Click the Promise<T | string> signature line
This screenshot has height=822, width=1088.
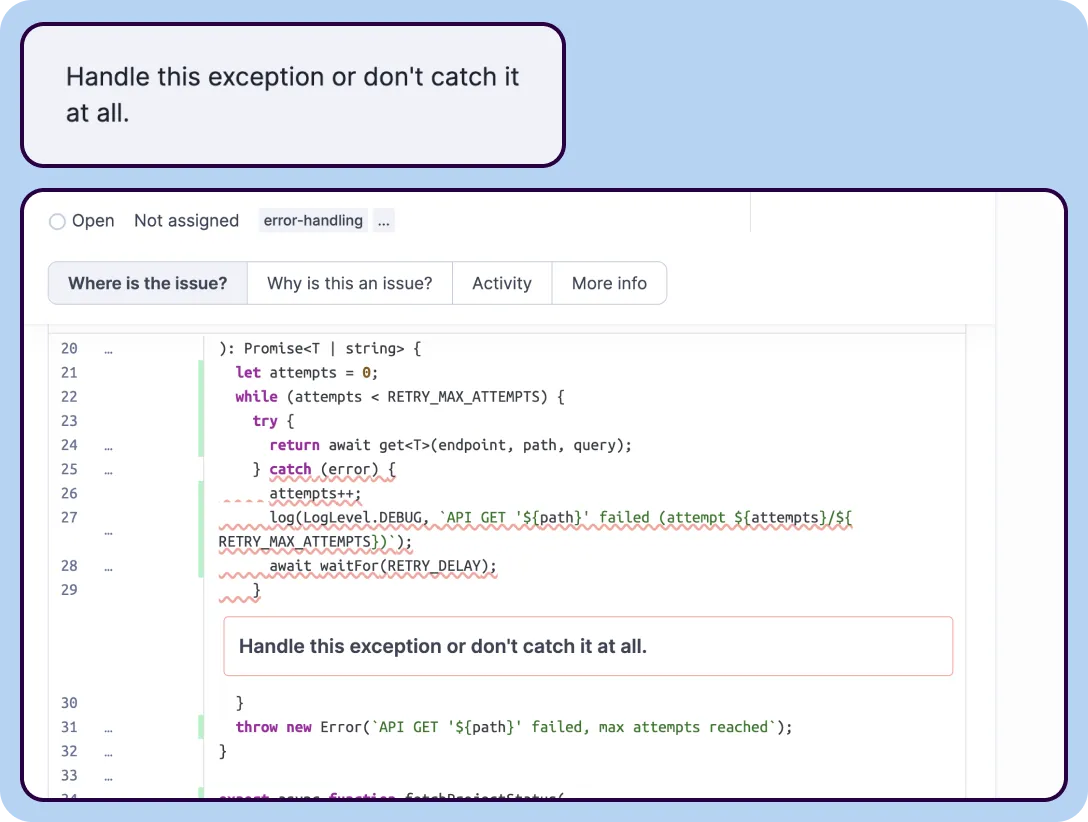320,348
